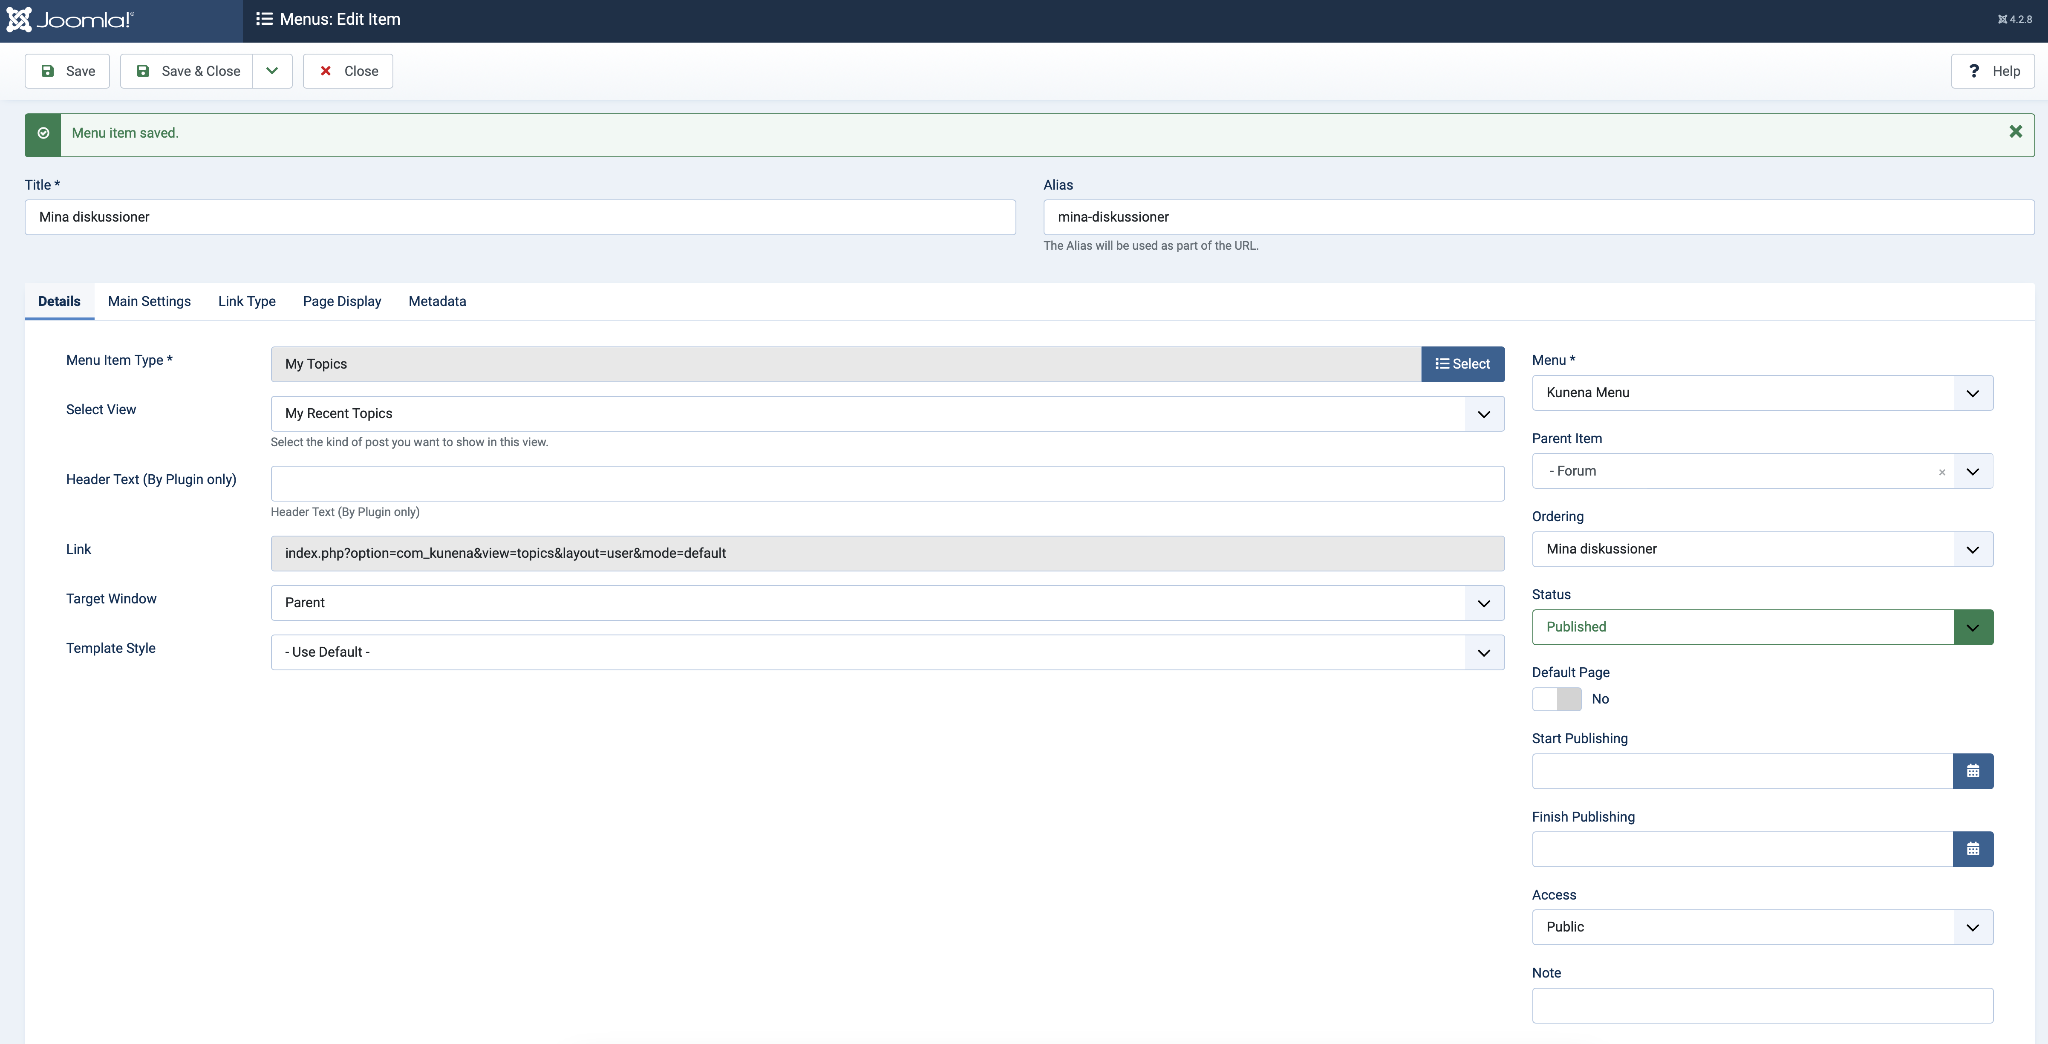
Task: Click Select for Menu Item Type
Action: (x=1462, y=364)
